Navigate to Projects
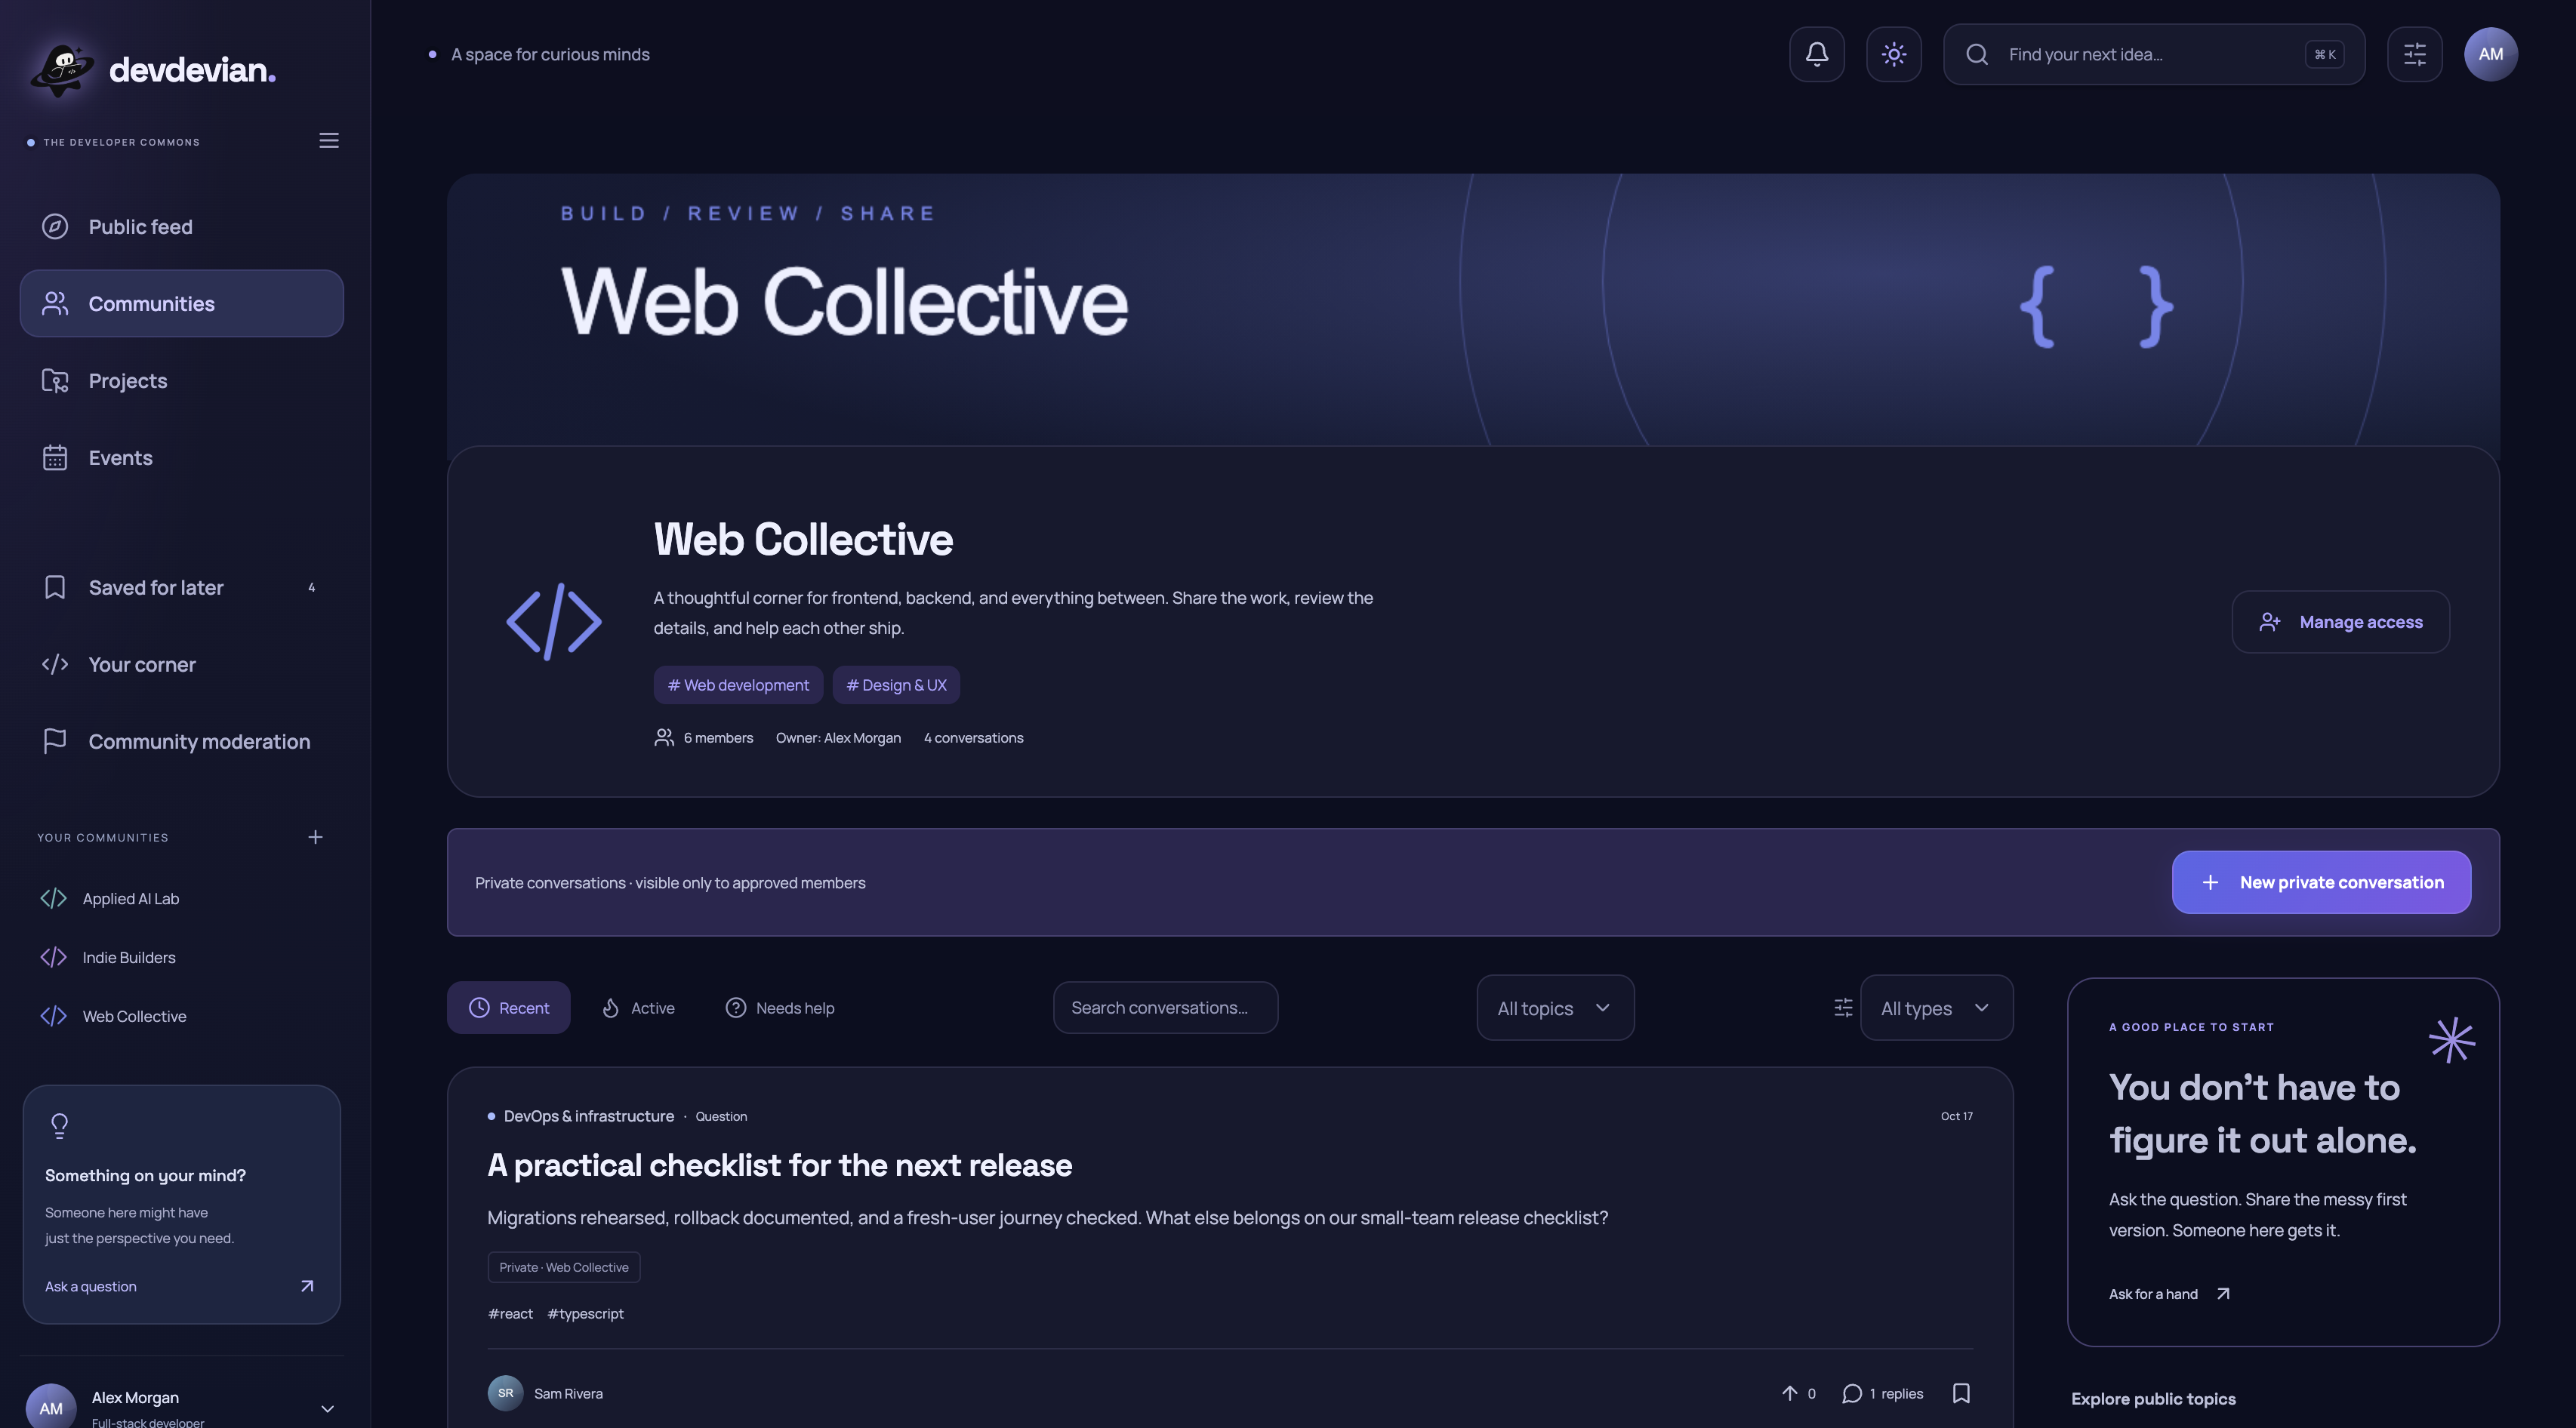The height and width of the screenshot is (1428, 2576). click(x=182, y=380)
